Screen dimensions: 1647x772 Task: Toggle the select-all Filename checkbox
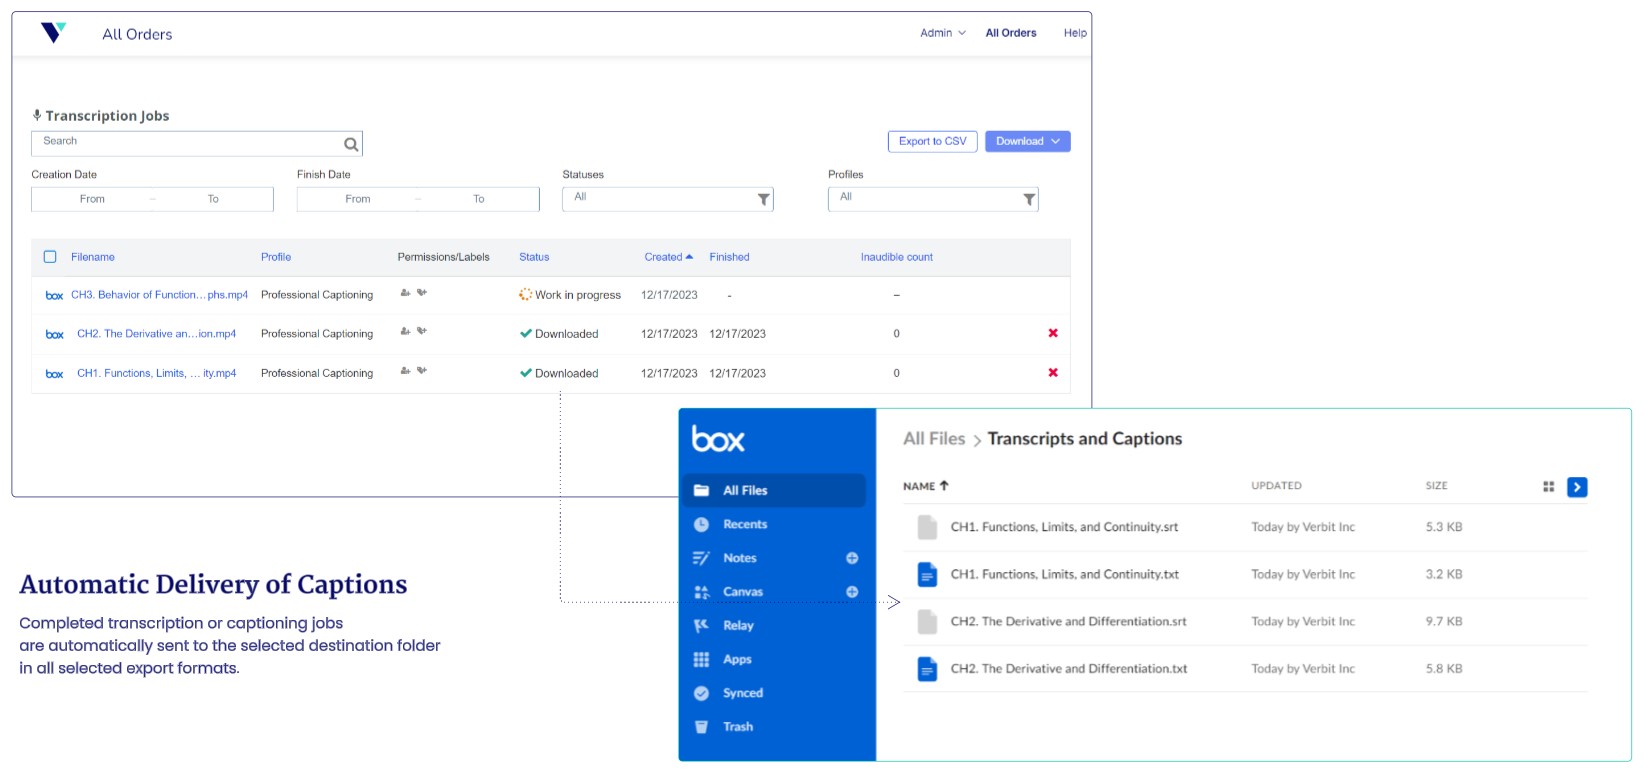point(50,257)
